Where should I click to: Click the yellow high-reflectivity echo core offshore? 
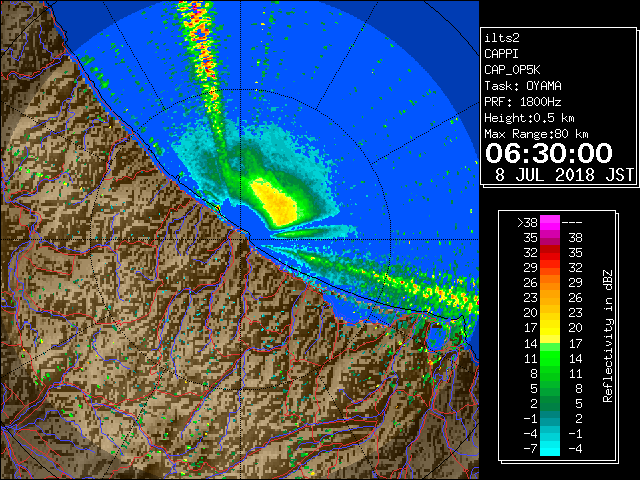(x=275, y=203)
